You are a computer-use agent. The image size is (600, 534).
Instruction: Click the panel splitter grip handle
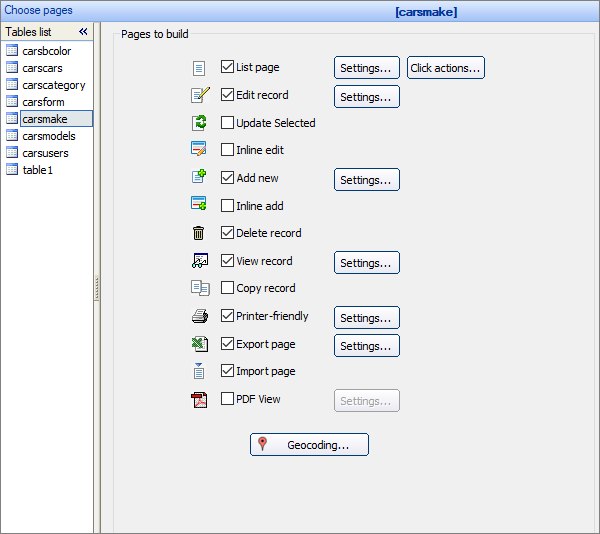point(97,288)
